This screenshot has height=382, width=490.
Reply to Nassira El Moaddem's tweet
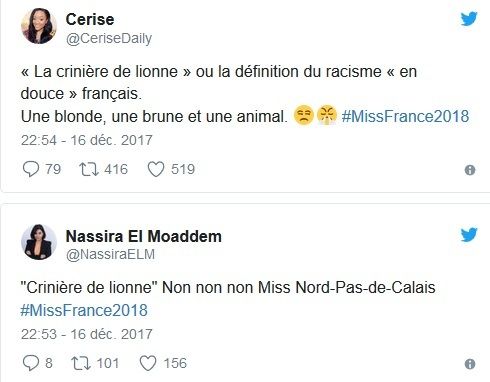point(31,363)
